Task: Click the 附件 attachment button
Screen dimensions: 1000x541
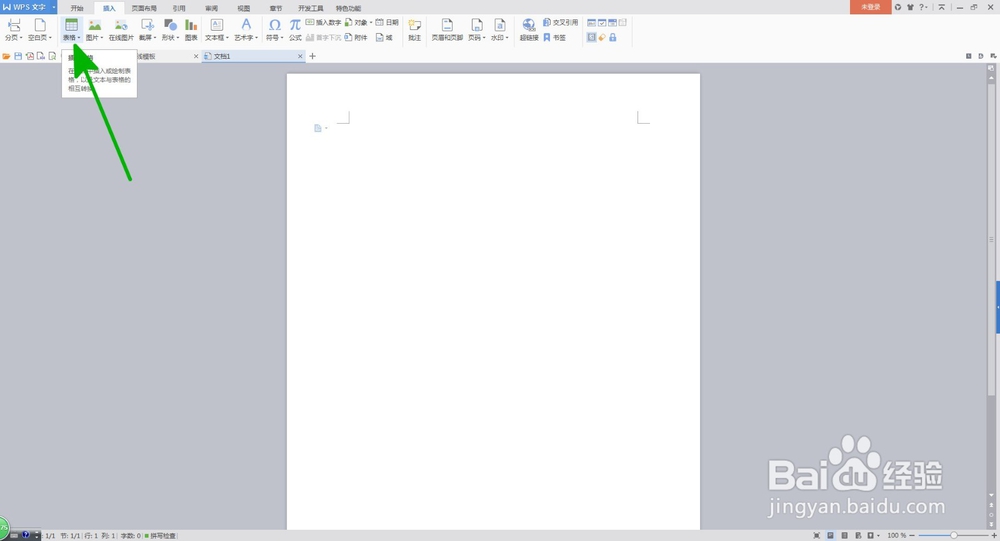Action: [356, 38]
